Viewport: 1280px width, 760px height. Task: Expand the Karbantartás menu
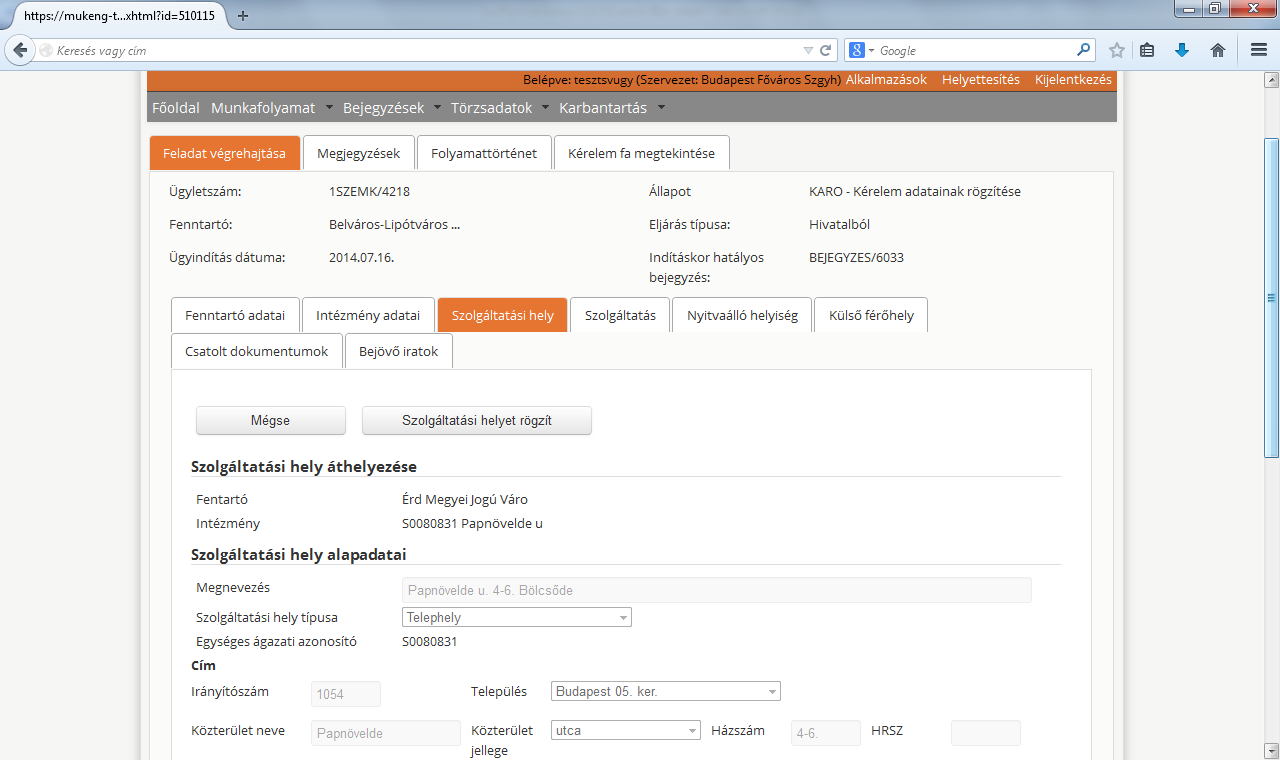click(611, 108)
